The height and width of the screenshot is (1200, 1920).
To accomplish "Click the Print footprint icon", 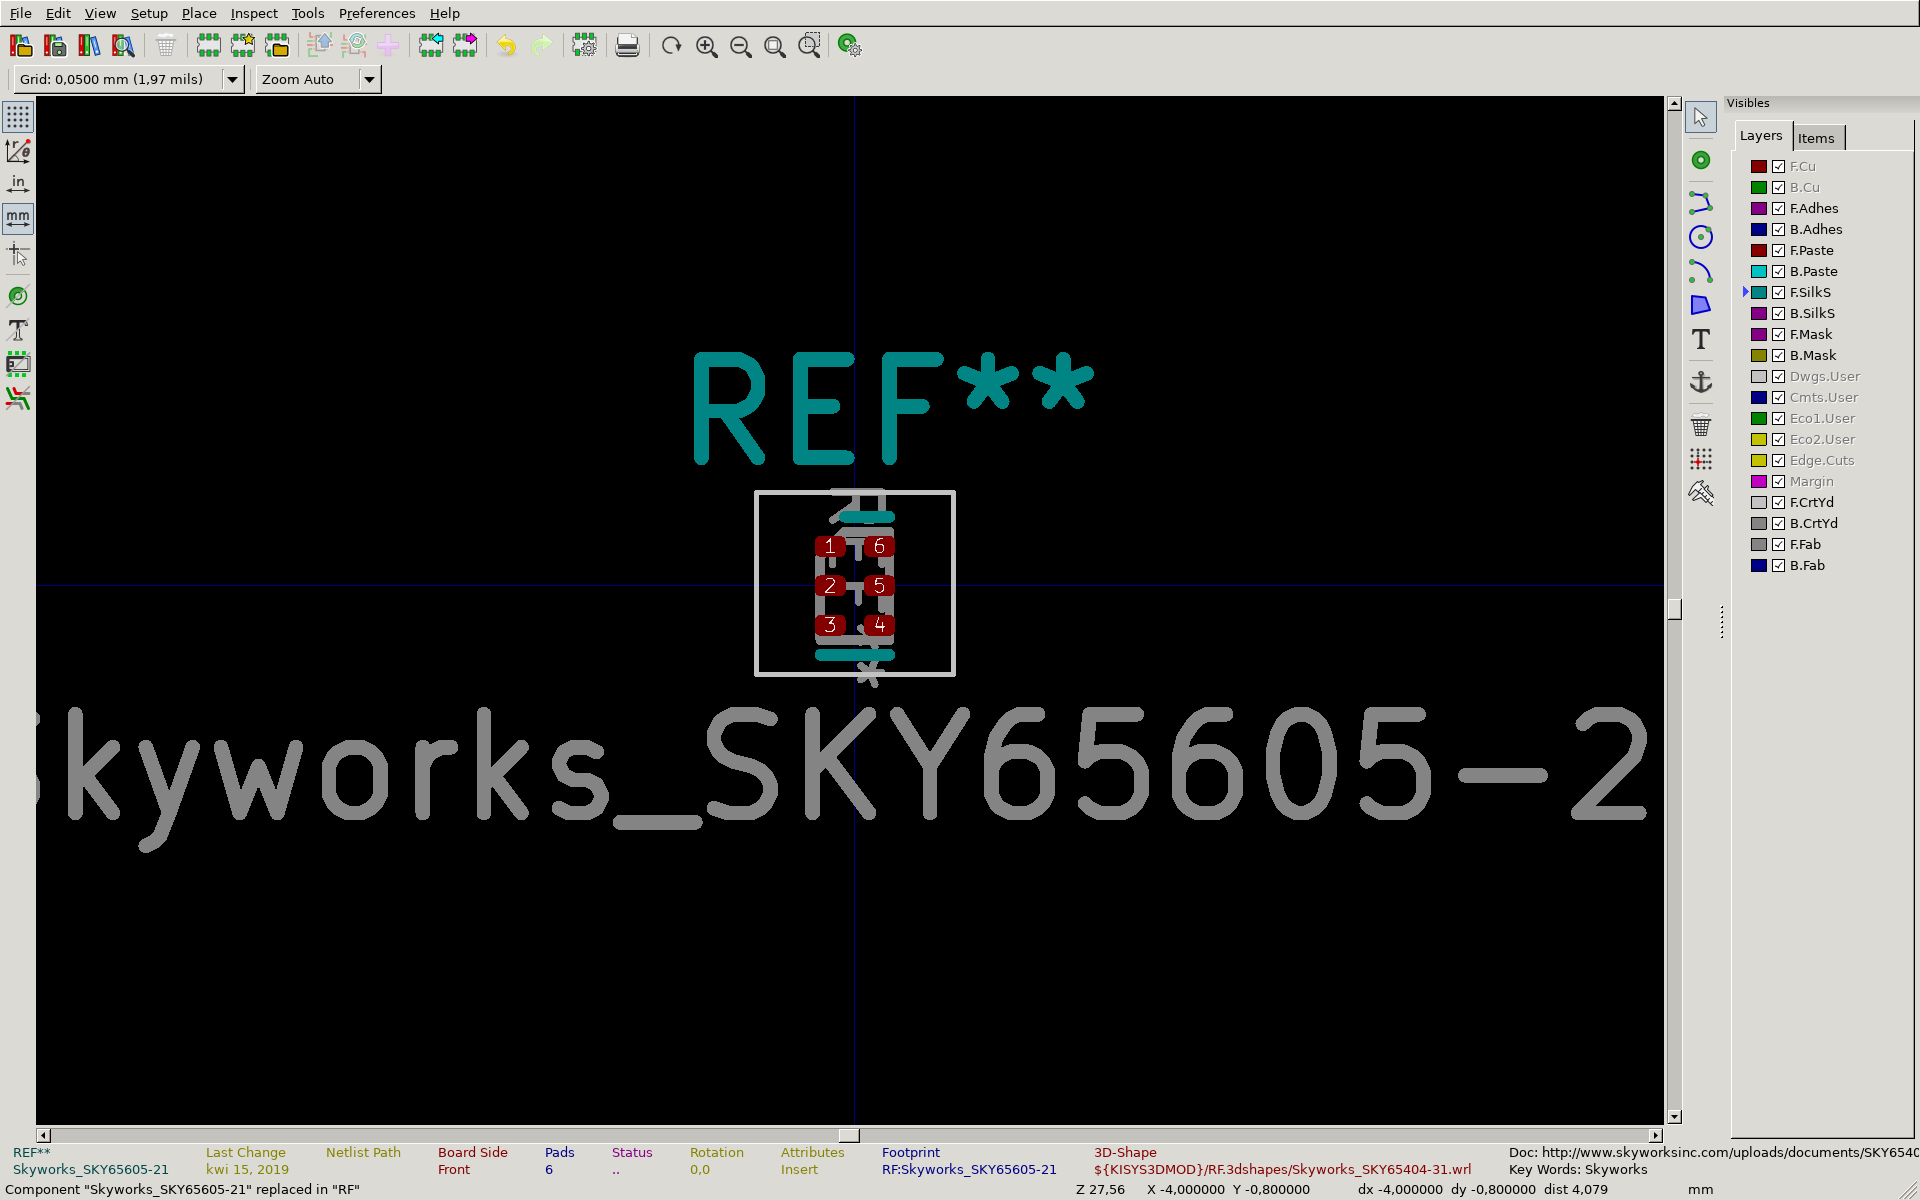I will (627, 46).
